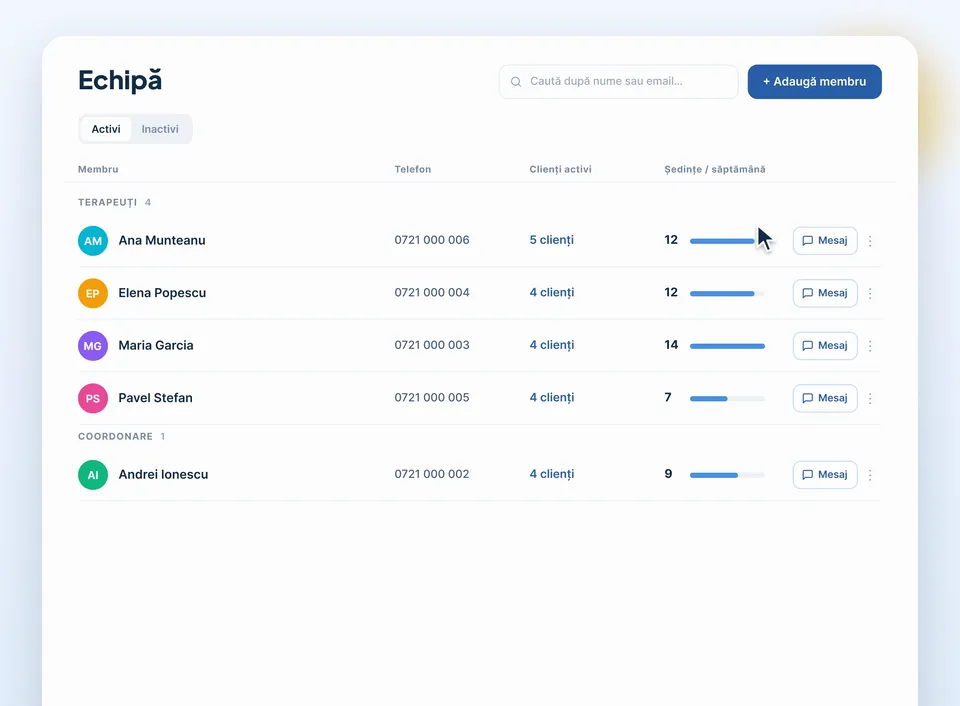Image resolution: width=960 pixels, height=706 pixels.
Task: Click the search magnifier icon
Action: pyautogui.click(x=516, y=81)
